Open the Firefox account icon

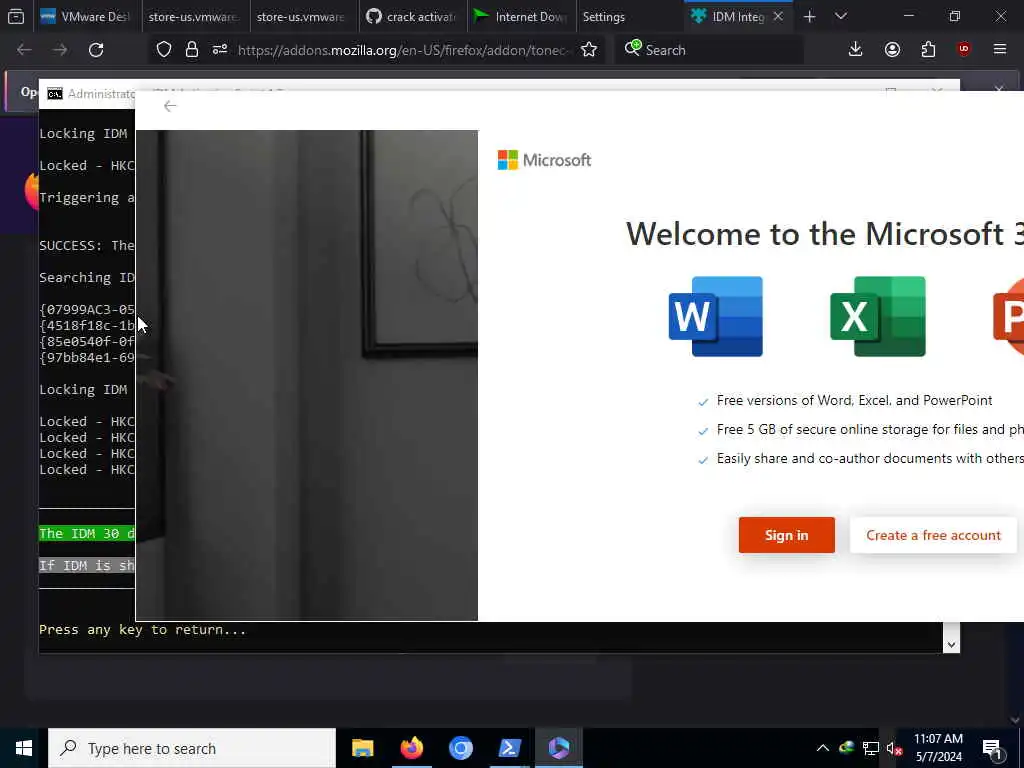coord(892,49)
